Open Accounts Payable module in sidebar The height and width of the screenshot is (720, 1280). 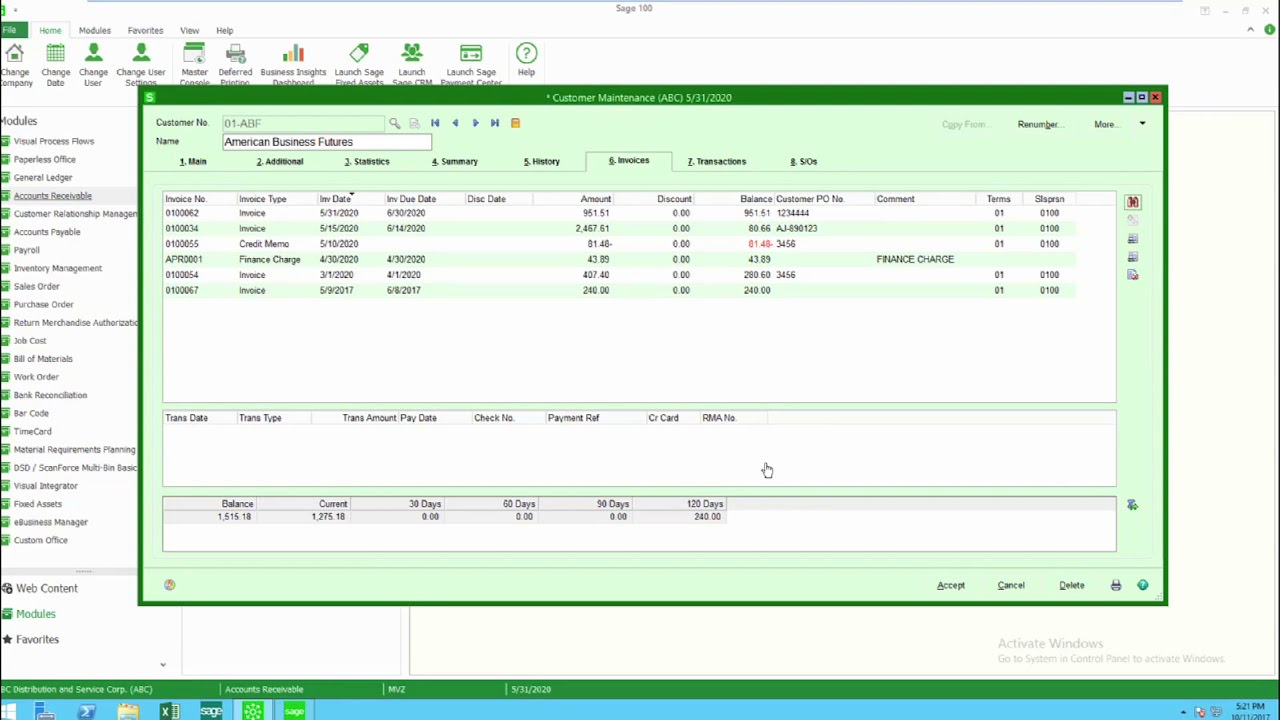47,232
